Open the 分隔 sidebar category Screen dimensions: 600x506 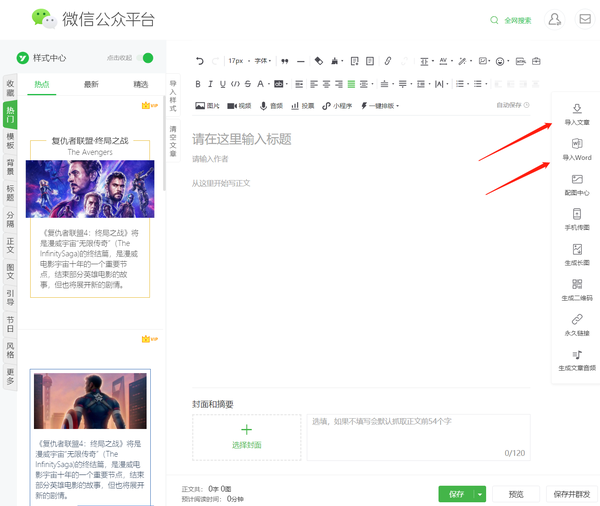(x=10, y=220)
